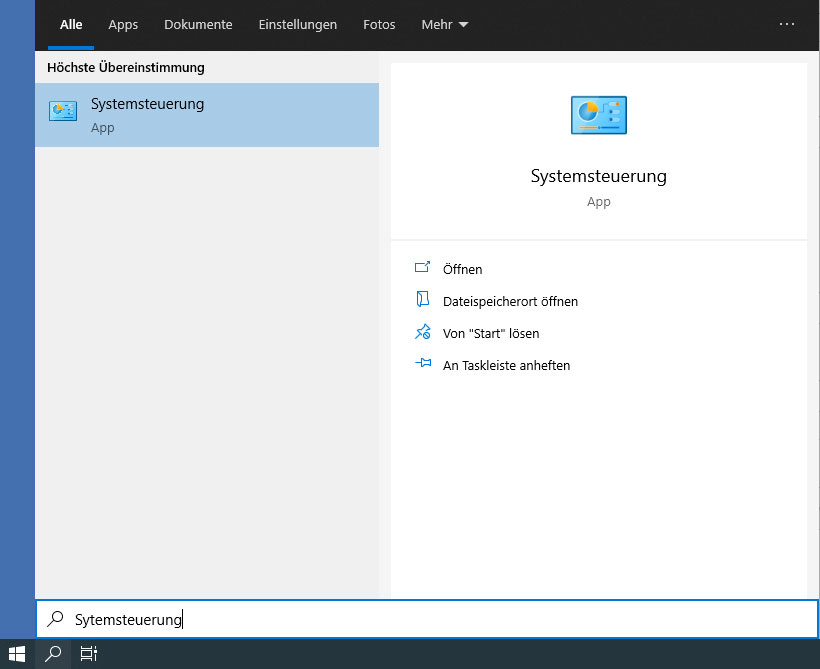This screenshot has height=669, width=820.
Task: Click the Höchste Übereinstimmung heading
Action: tap(126, 67)
